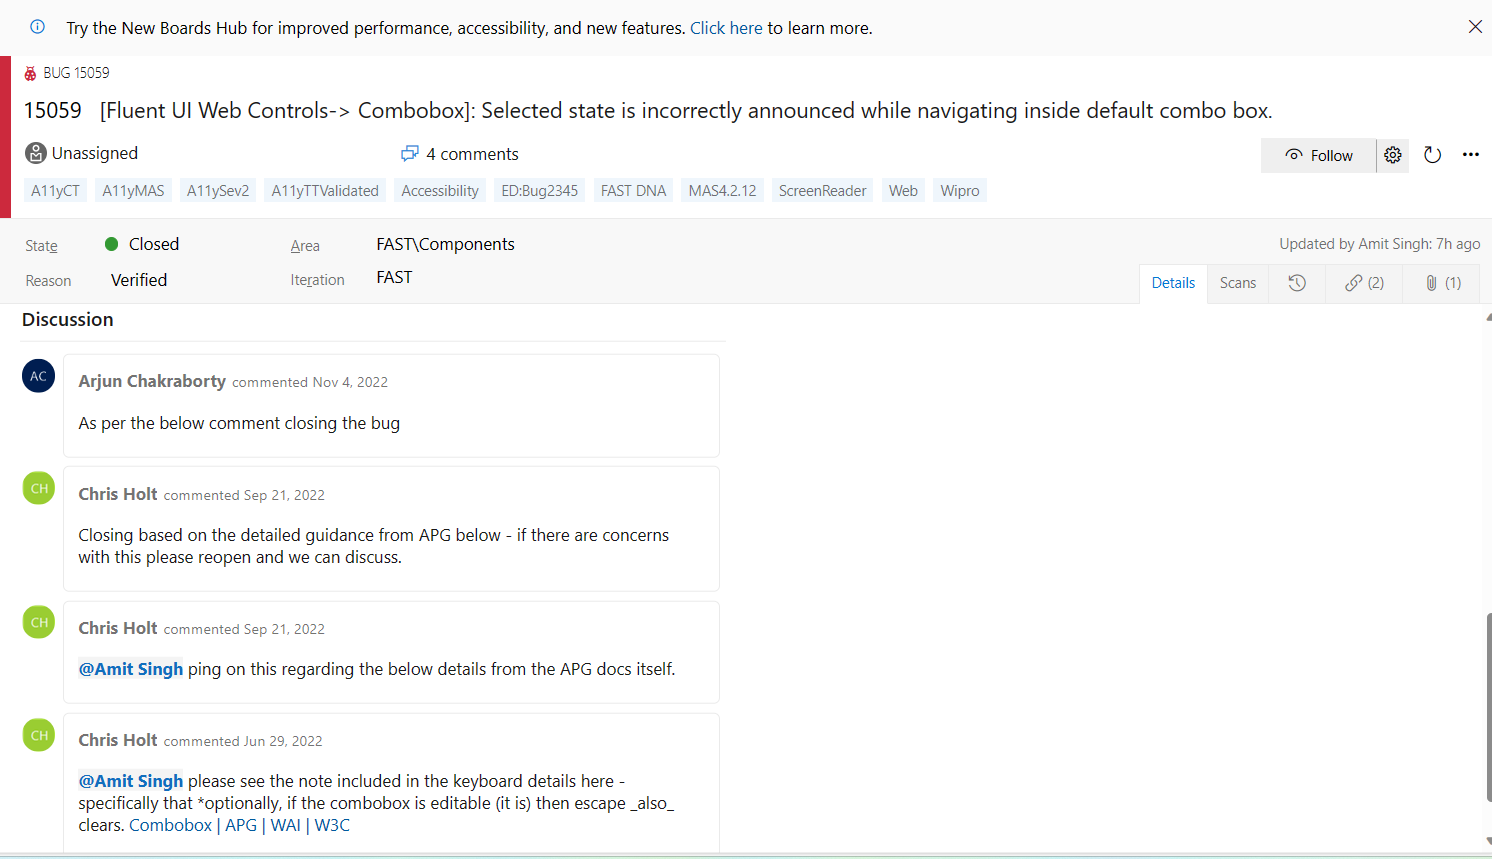This screenshot has width=1492, height=859.
Task: Follow this bug work item
Action: pyautogui.click(x=1318, y=155)
